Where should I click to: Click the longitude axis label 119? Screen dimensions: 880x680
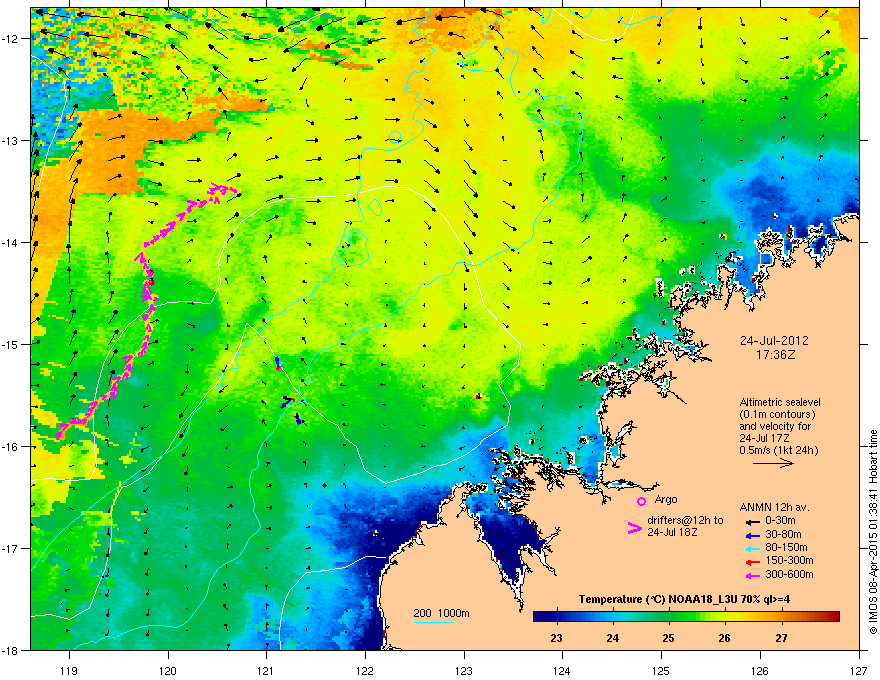[69, 670]
